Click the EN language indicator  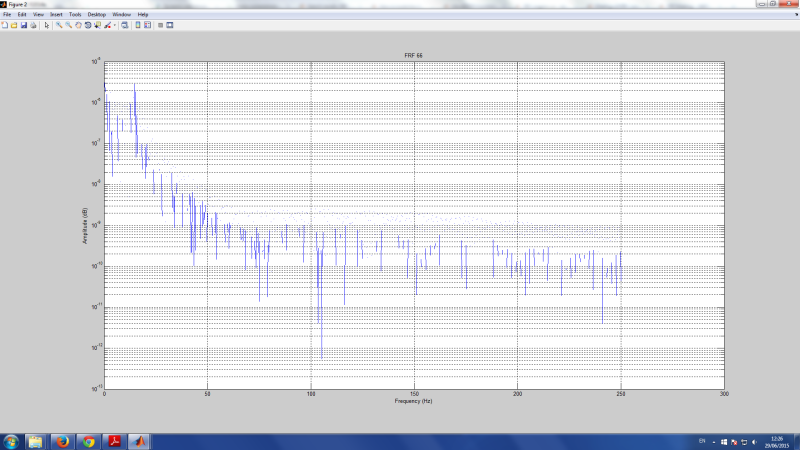pos(702,441)
